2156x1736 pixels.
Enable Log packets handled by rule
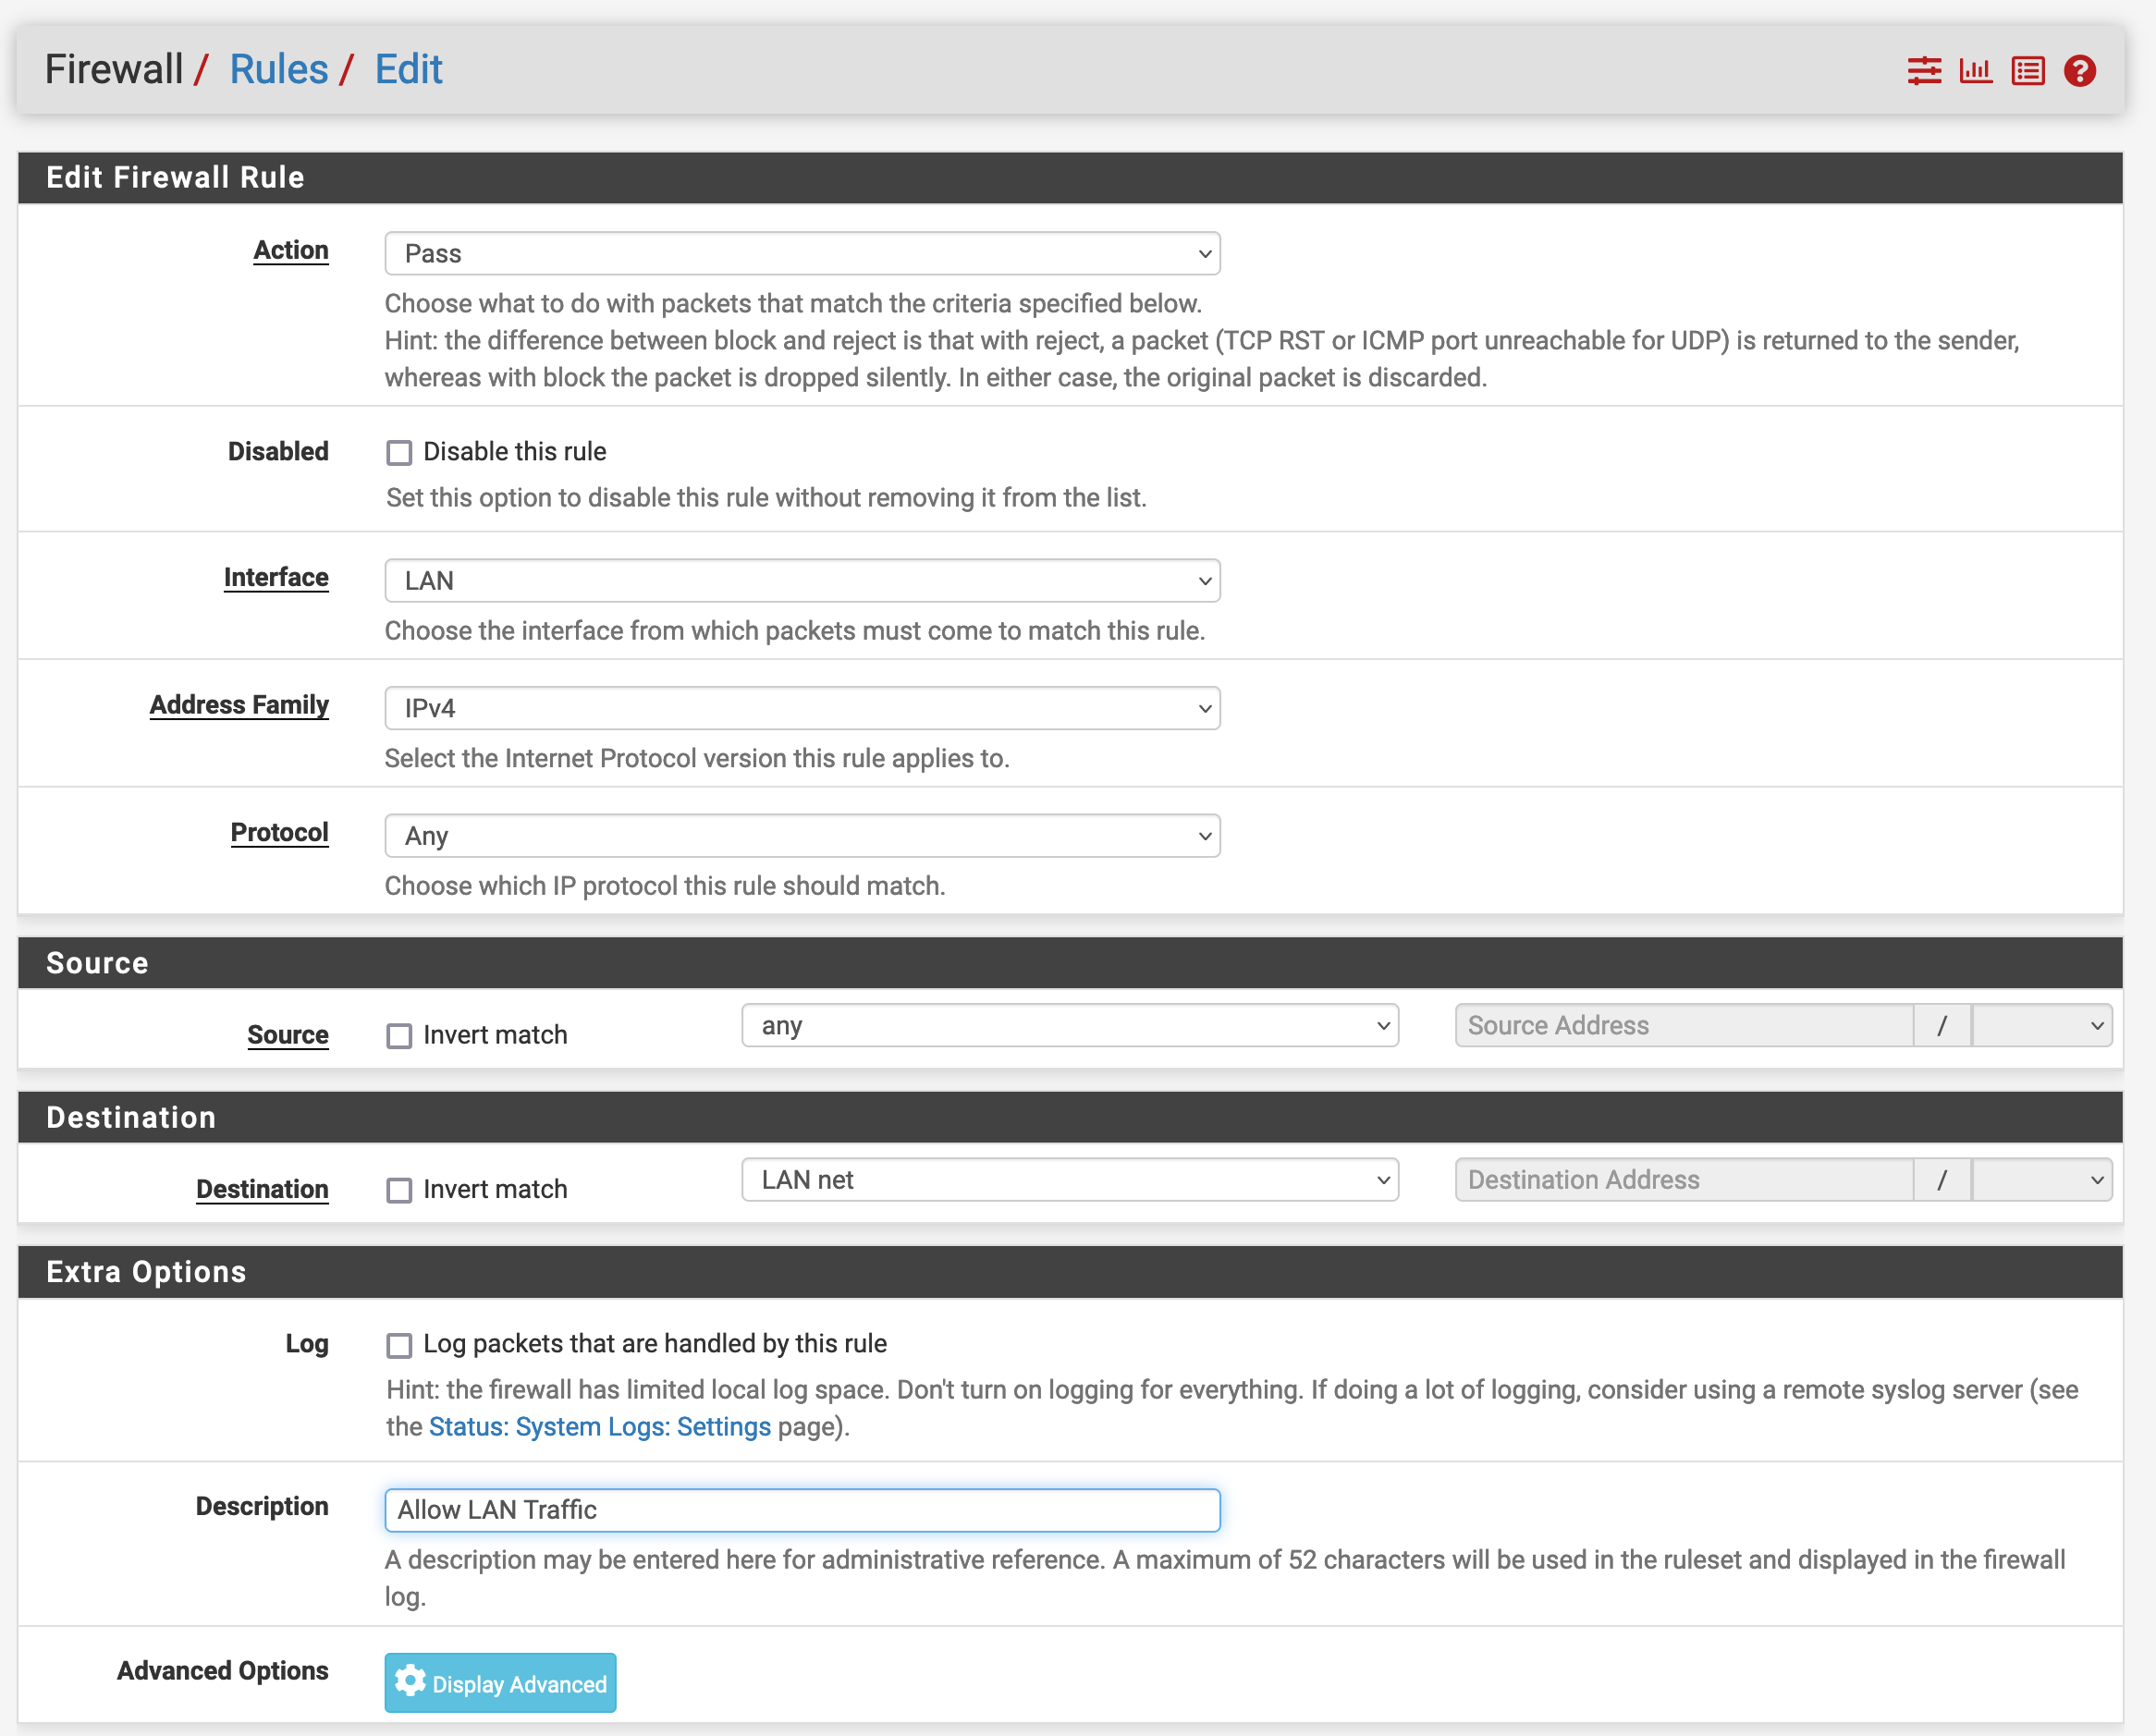[x=399, y=1345]
